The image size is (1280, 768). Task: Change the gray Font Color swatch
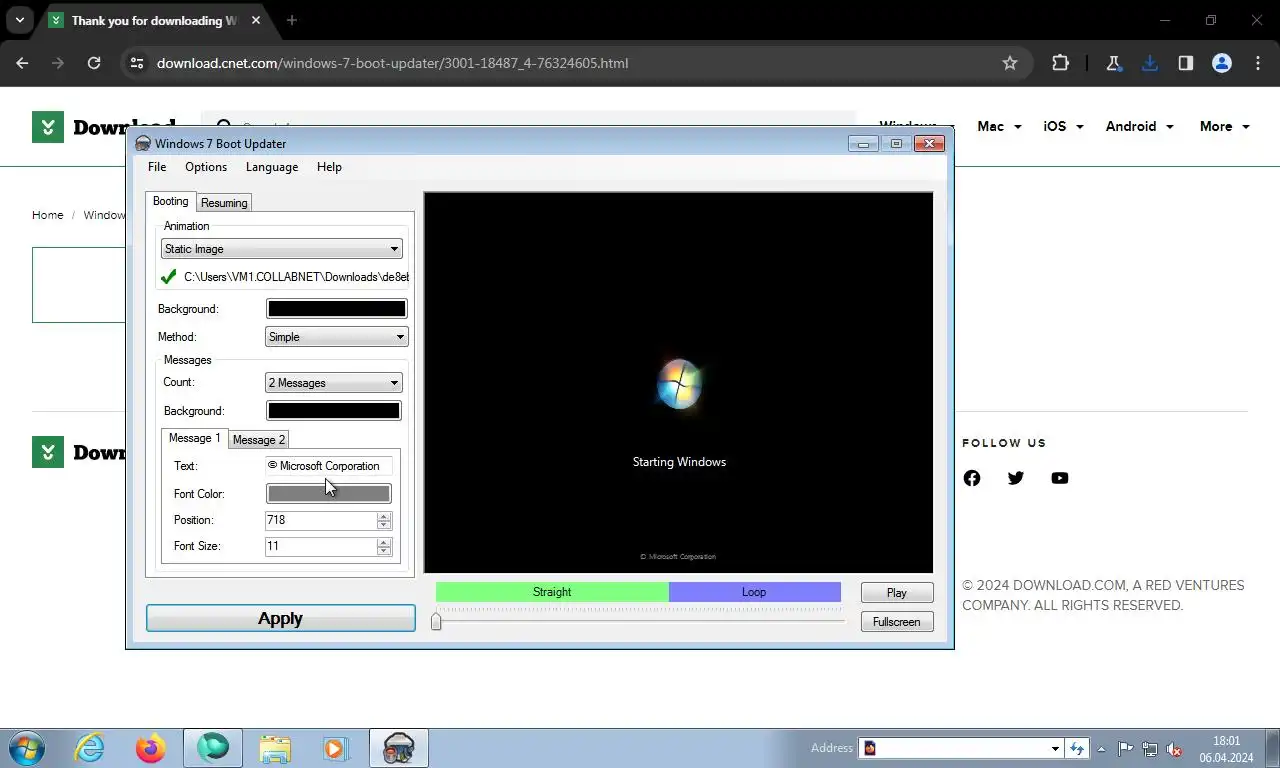328,494
